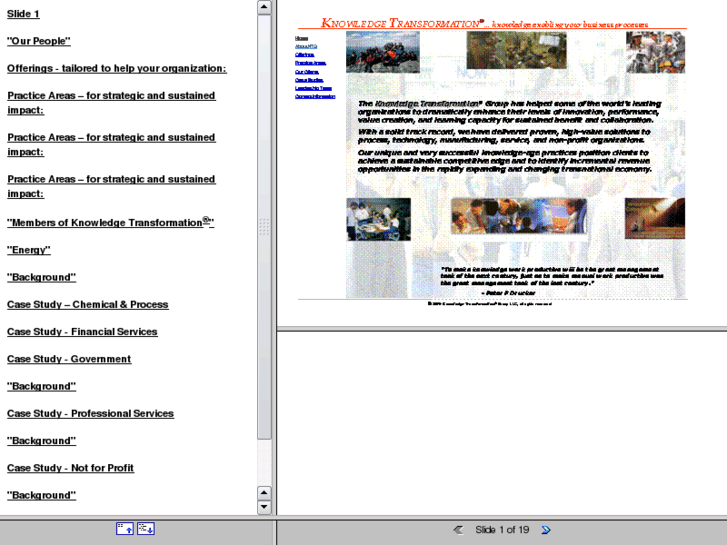Click the collapse outline icon with up arrow

[125, 529]
